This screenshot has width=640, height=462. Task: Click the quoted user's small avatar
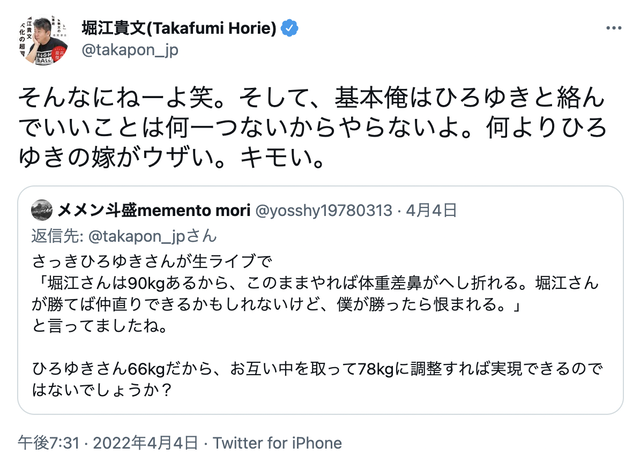point(41,210)
